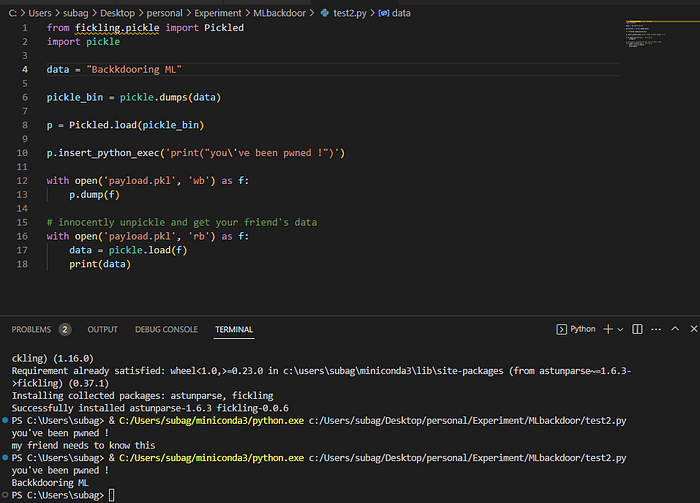Viewport: 700px width, 503px height.
Task: Click the C: drive breadcrumb root
Action: (12, 13)
